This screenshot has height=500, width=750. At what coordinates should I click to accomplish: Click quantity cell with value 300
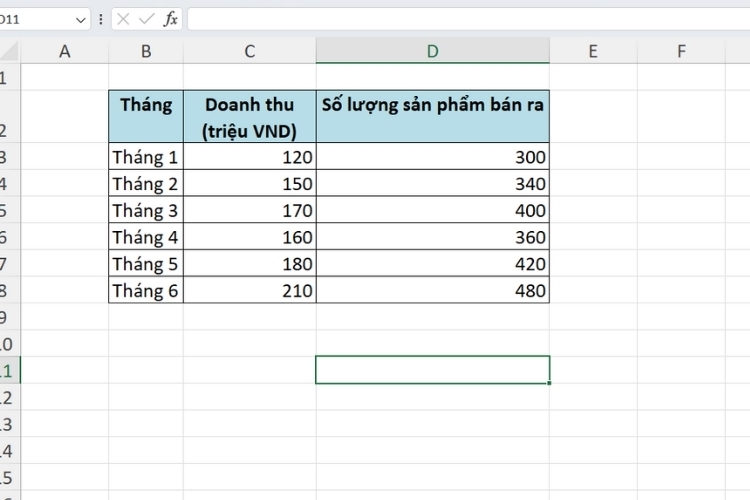(432, 156)
